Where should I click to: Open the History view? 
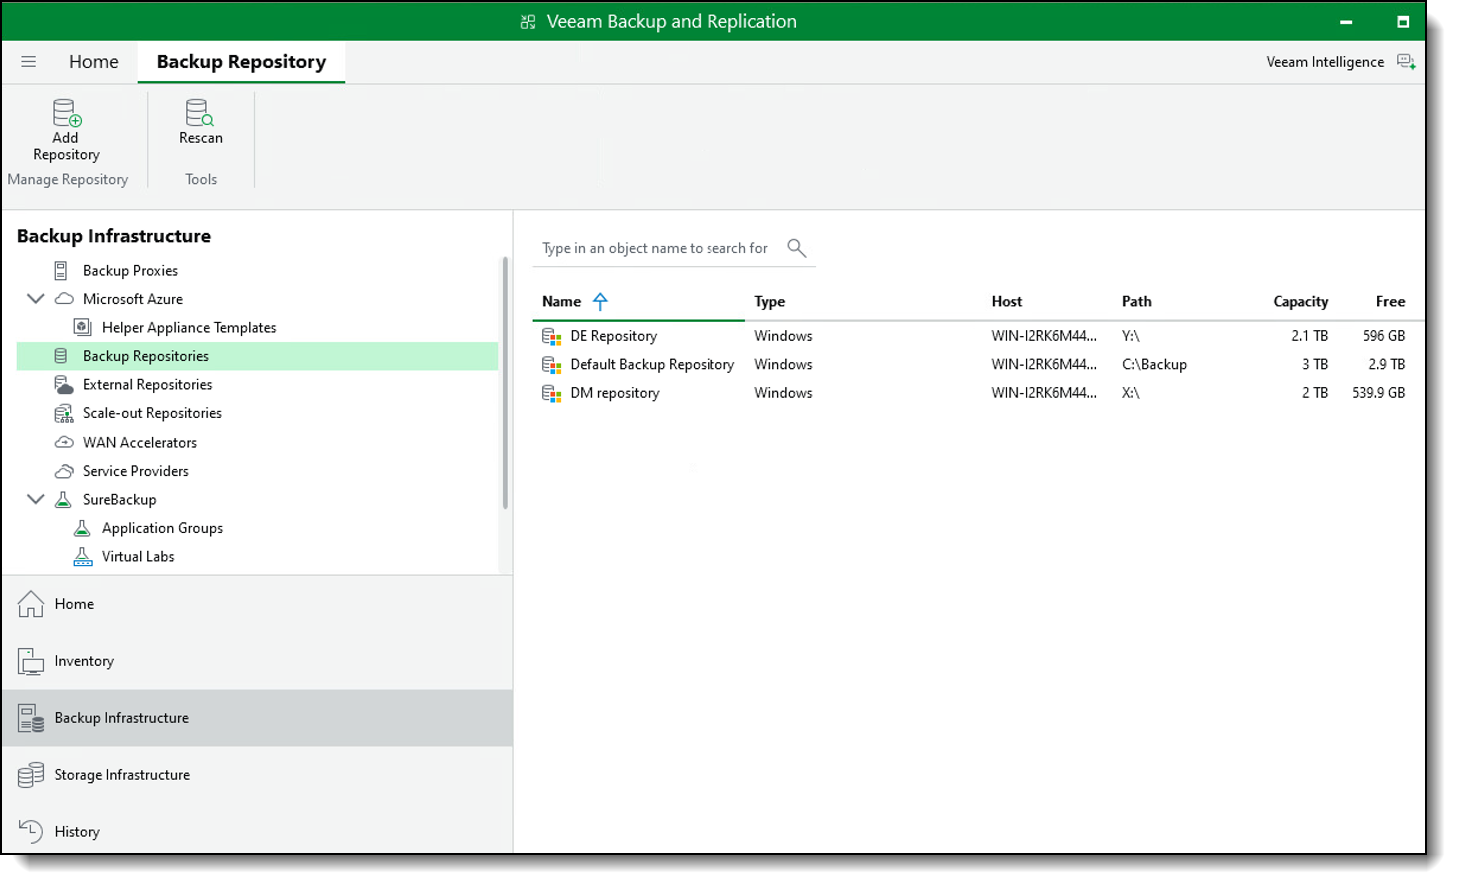pyautogui.click(x=257, y=830)
